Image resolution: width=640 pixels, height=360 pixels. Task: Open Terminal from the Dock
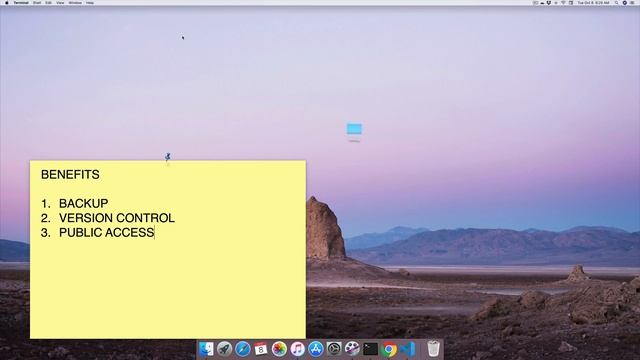pyautogui.click(x=370, y=349)
